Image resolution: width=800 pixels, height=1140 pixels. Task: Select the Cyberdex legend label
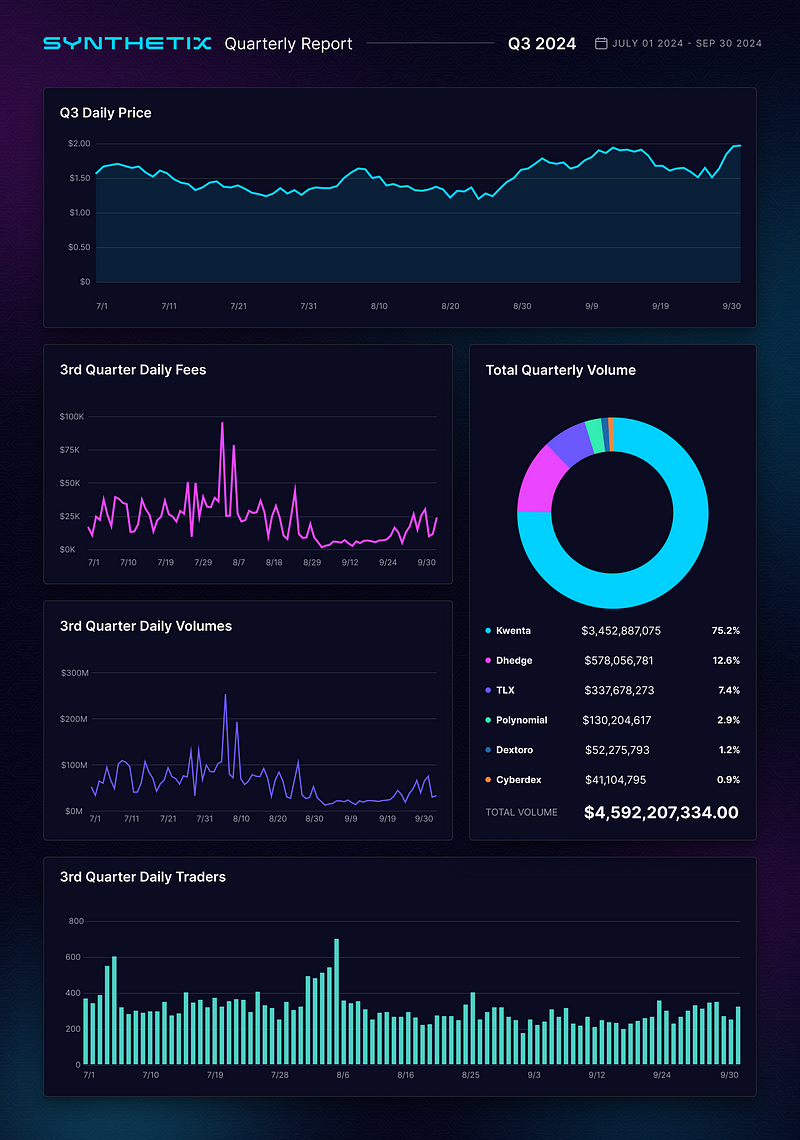[x=519, y=780]
